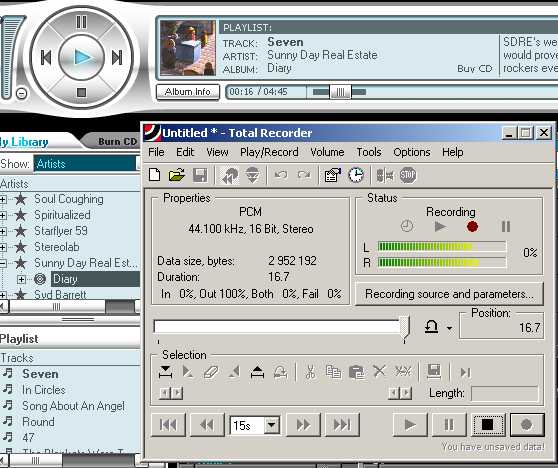This screenshot has height=468, width=558.
Task: Open the View menu
Action: tap(217, 152)
